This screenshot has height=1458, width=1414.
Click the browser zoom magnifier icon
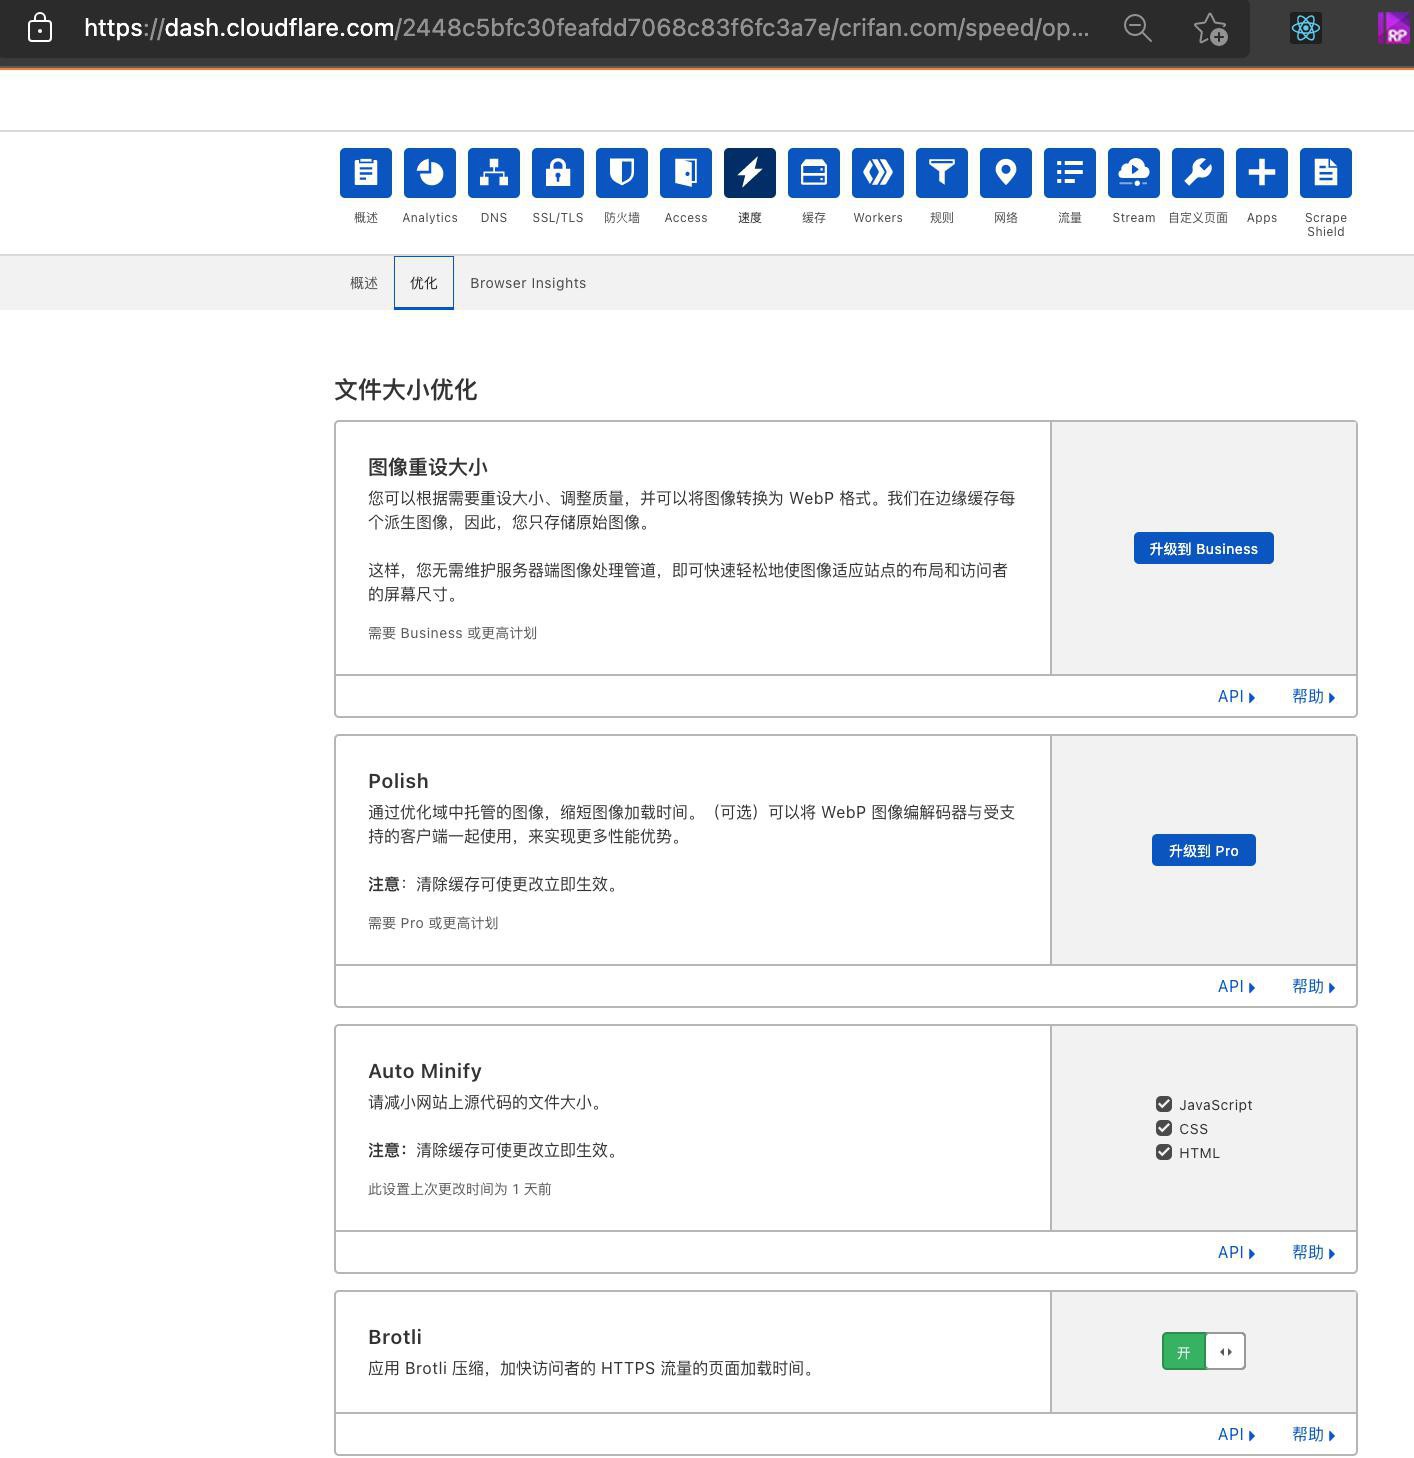pos(1138,28)
